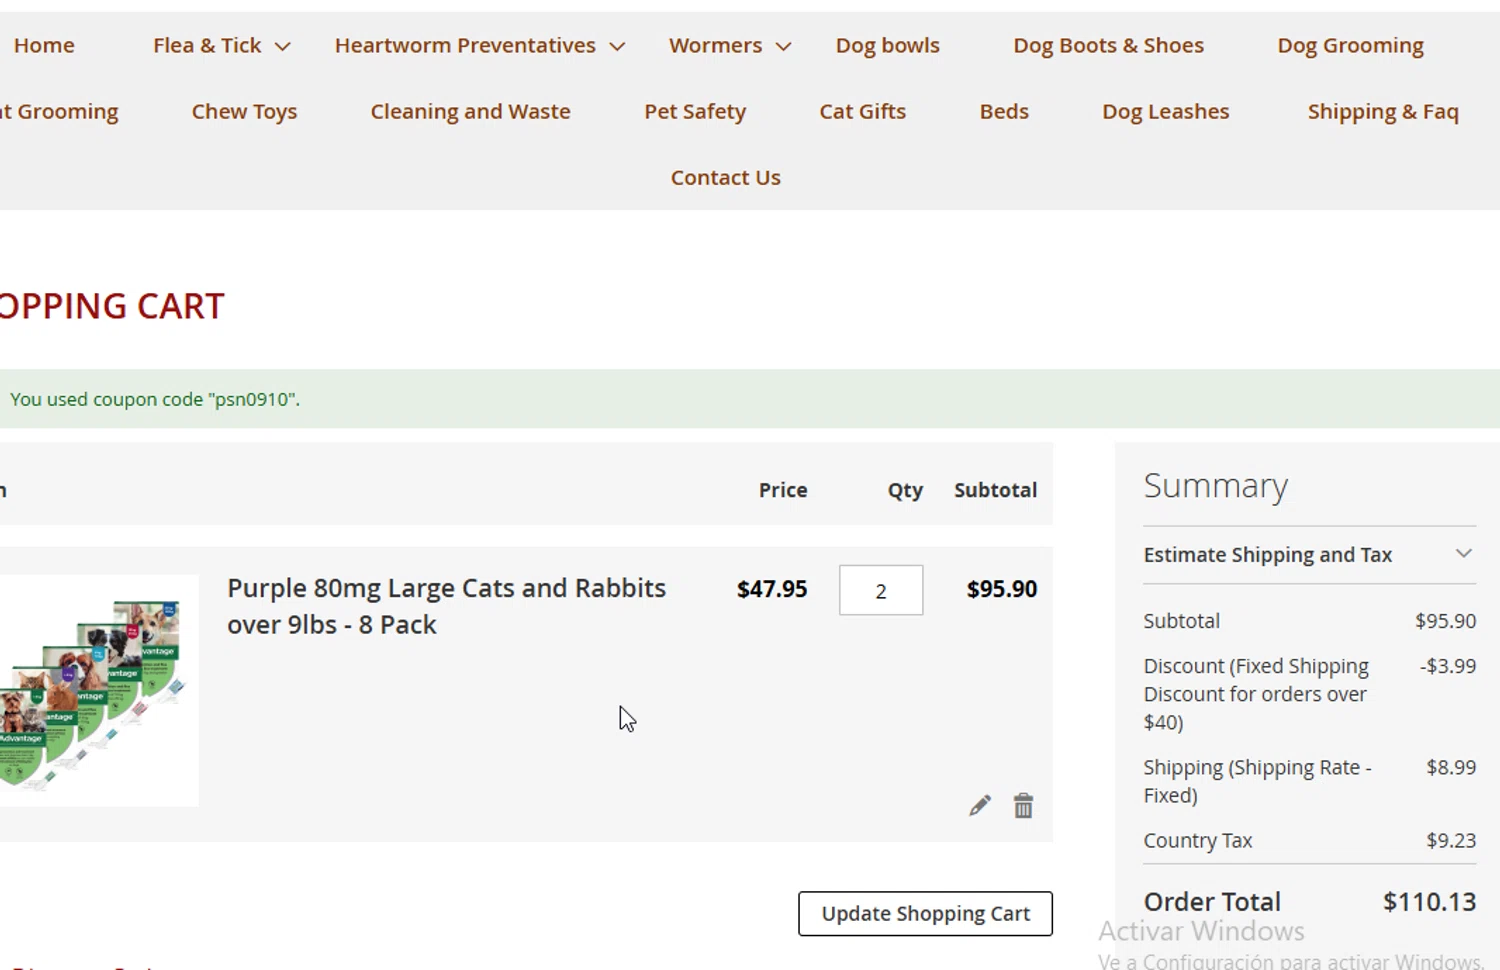The image size is (1500, 970).
Task: Open Flea & Tick menu item
Action: (x=207, y=45)
